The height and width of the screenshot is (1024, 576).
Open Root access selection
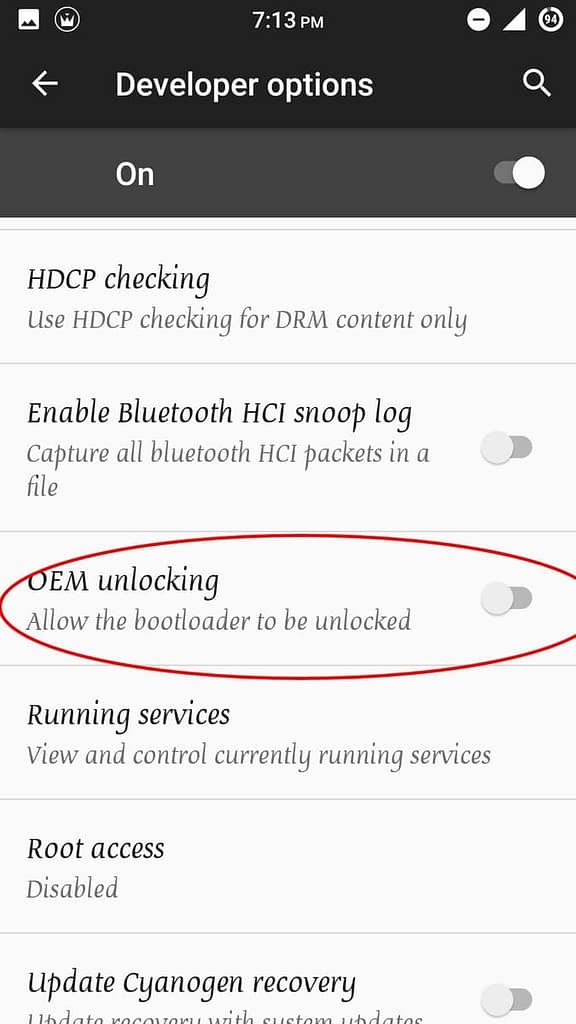click(288, 866)
